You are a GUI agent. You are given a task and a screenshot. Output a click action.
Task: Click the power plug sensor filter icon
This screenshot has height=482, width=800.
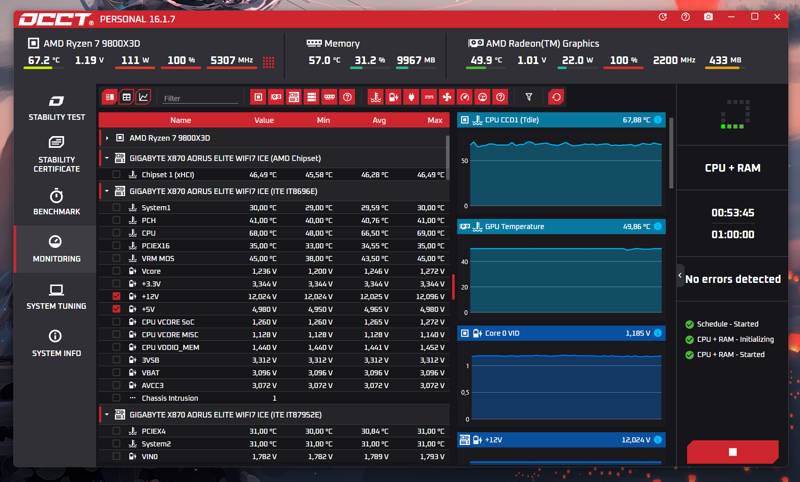coord(411,97)
